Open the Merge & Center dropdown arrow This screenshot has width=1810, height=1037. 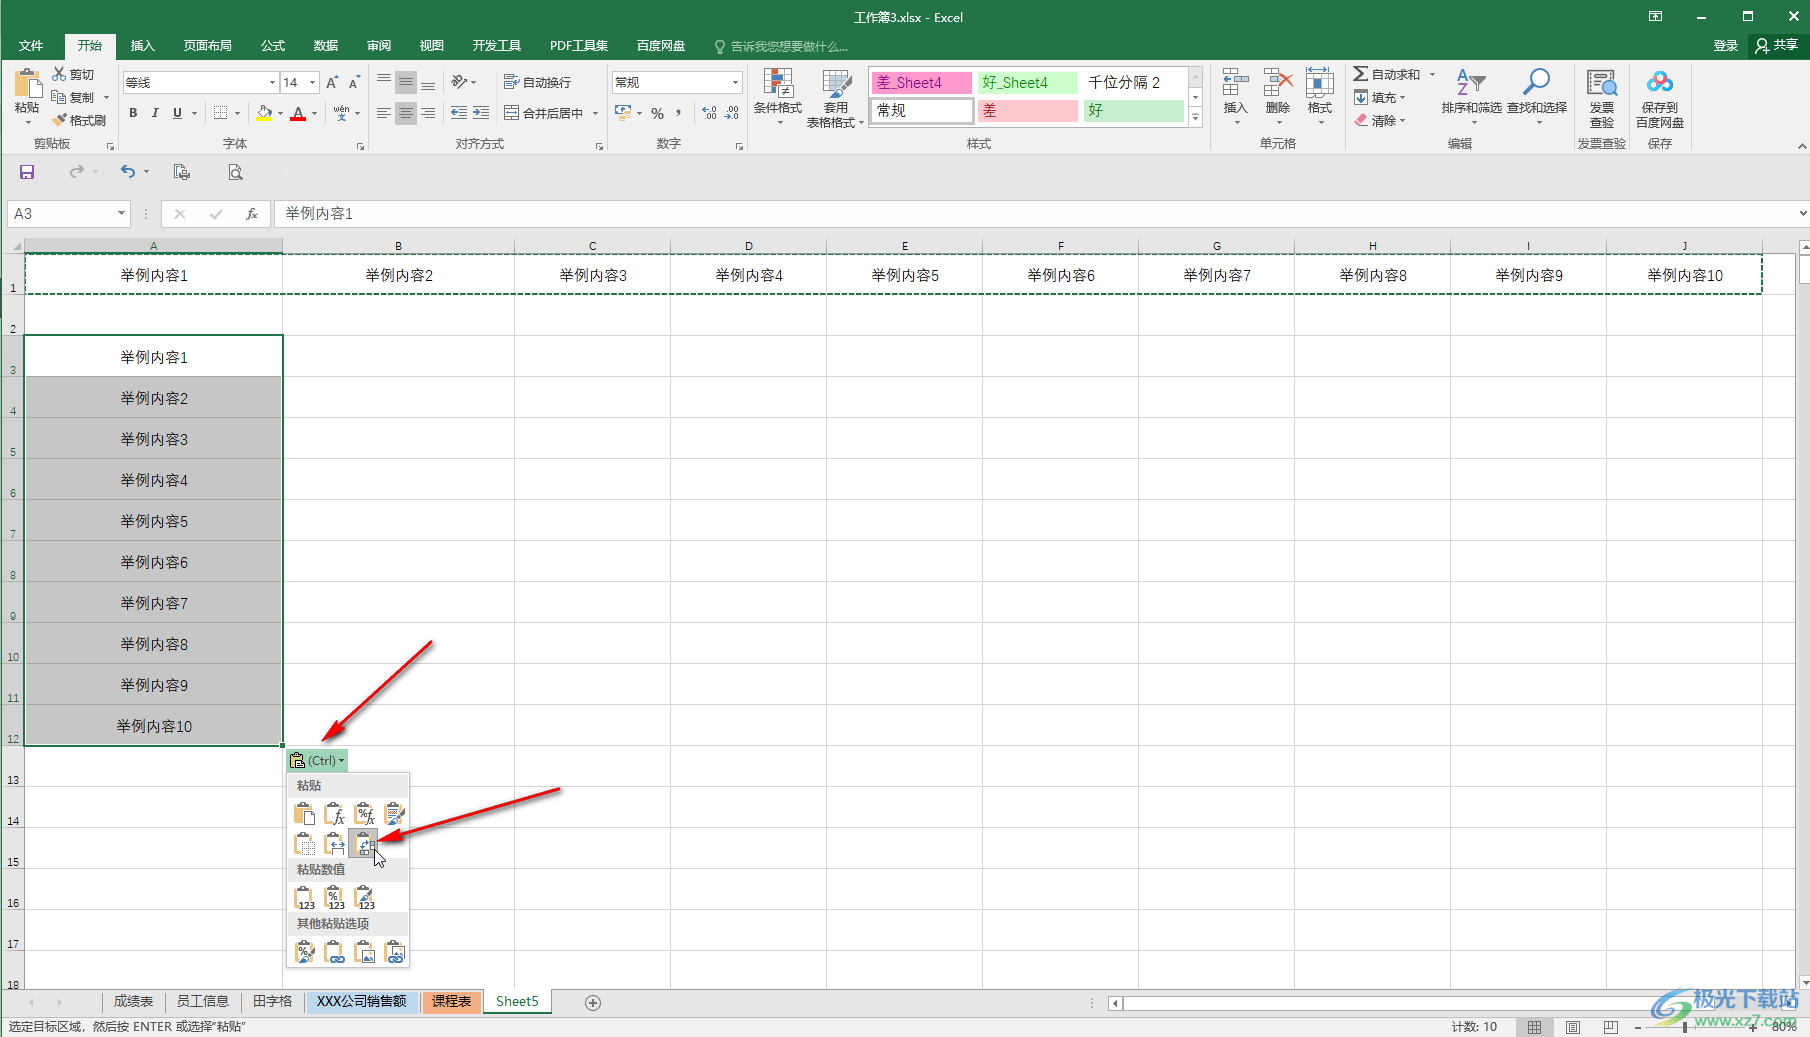point(595,113)
